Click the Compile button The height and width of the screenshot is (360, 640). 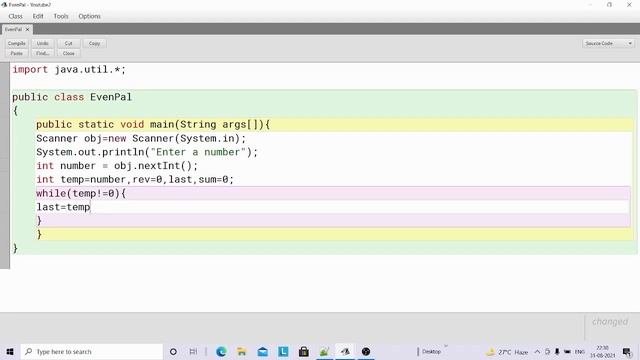coord(17,43)
